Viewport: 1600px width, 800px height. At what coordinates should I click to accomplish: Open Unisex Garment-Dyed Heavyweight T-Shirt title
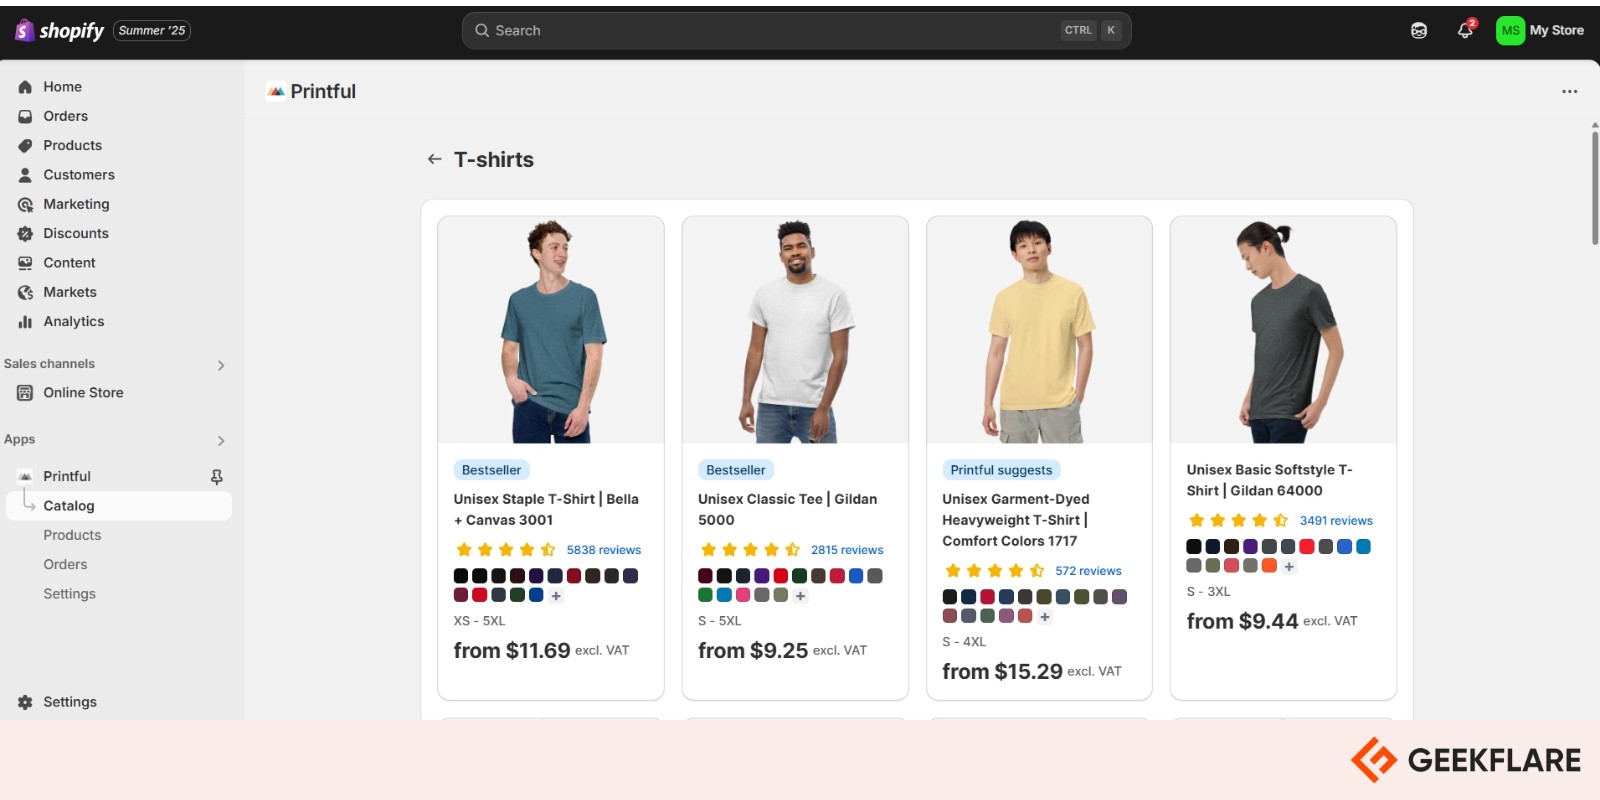point(1016,520)
